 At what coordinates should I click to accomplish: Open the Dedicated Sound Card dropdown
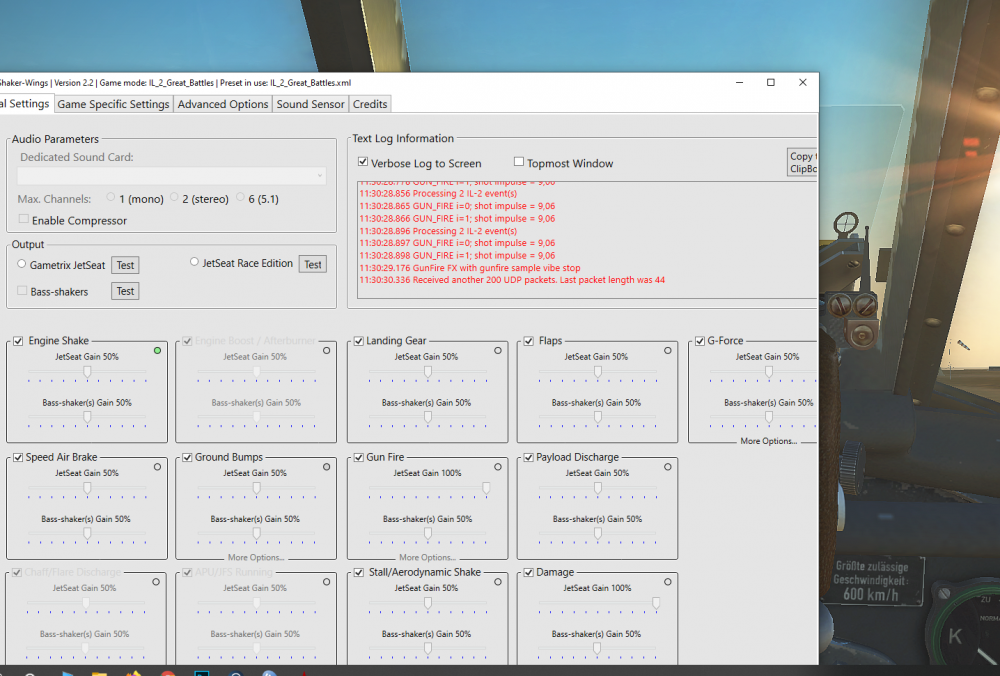tap(172, 176)
